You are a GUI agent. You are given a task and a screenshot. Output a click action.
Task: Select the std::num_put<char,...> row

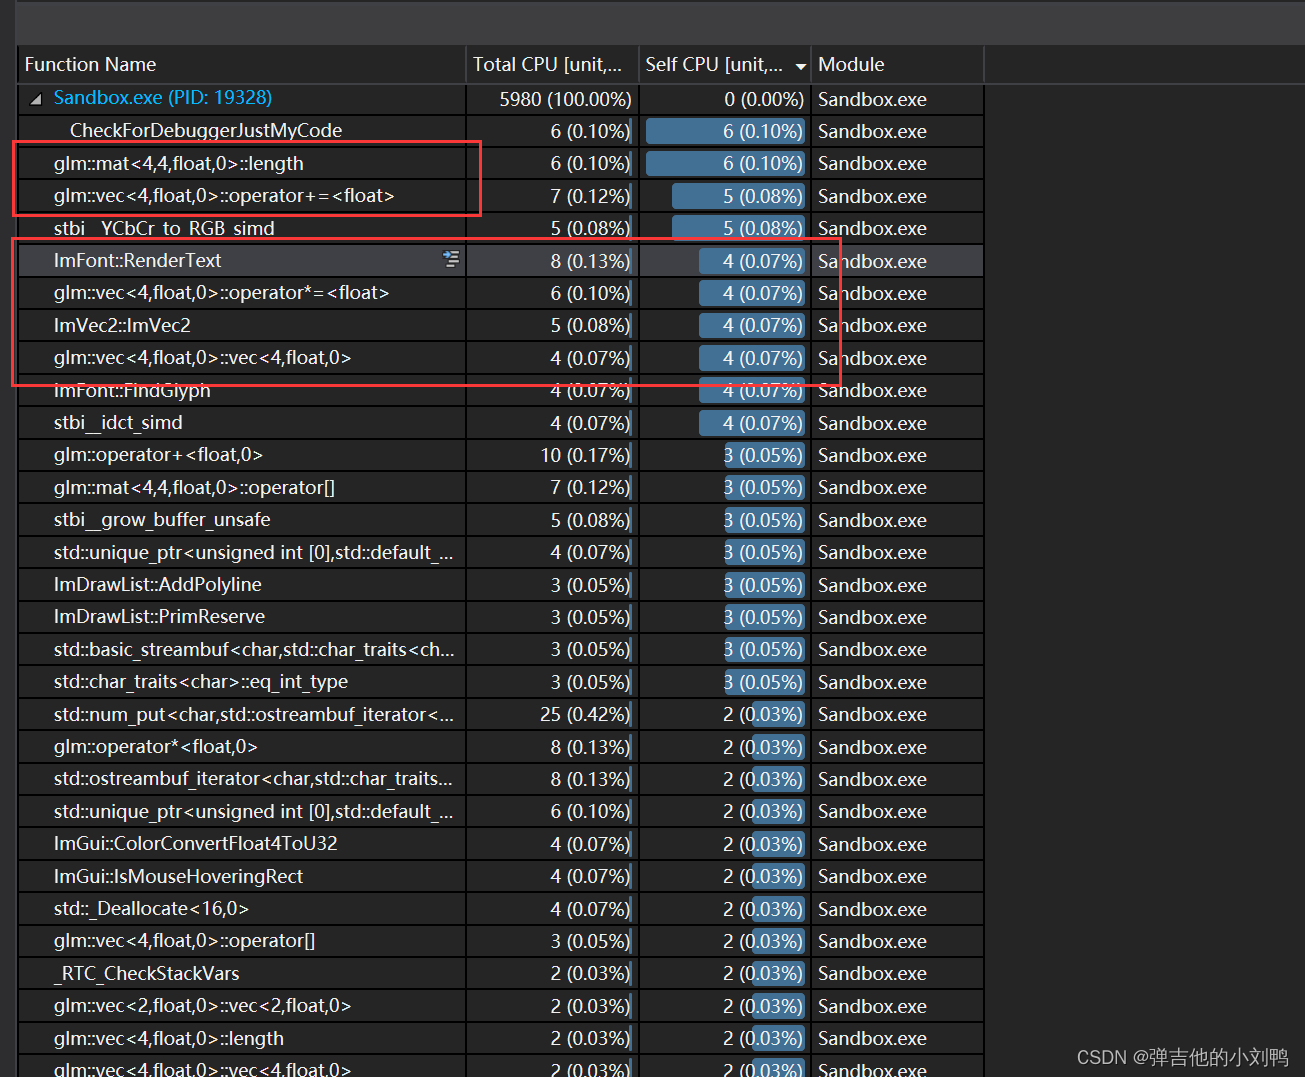coord(500,714)
